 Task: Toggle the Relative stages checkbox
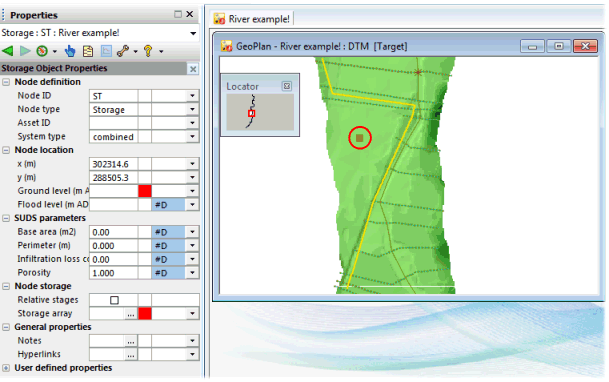(114, 300)
